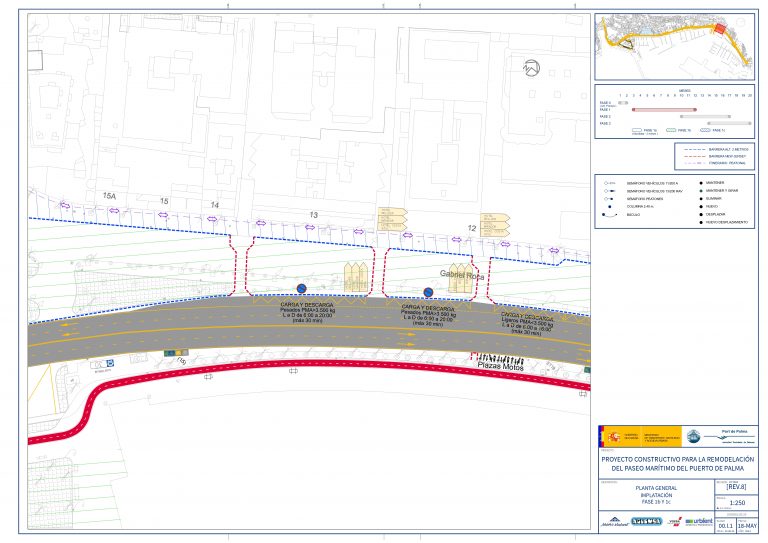Click the red FASE 1 schedule bar

coord(664,110)
